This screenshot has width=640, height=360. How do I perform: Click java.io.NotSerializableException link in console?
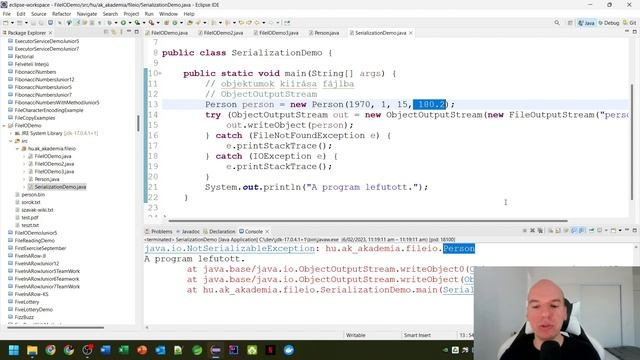pos(230,249)
